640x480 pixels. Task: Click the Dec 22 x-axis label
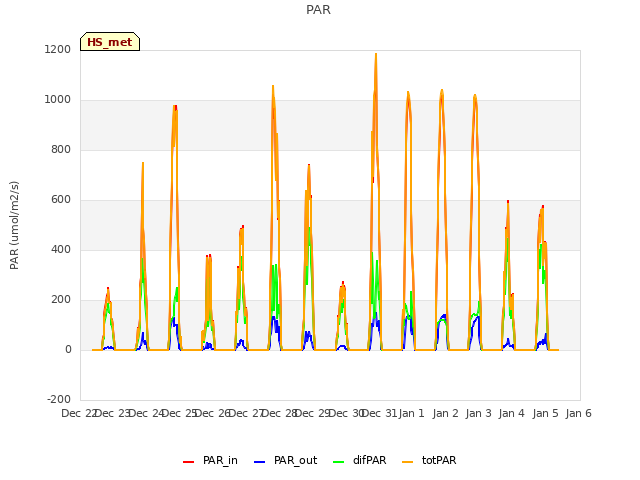pos(79,413)
